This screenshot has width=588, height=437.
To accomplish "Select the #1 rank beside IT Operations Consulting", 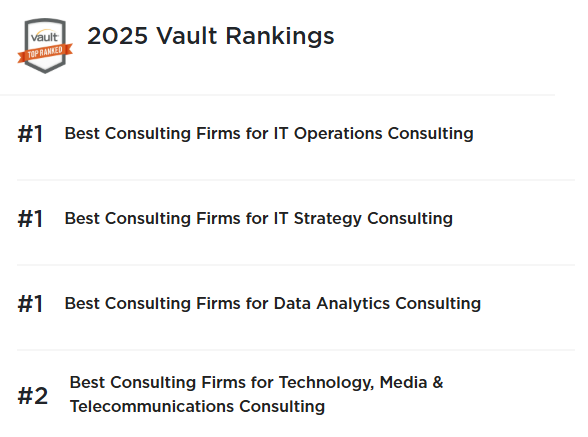I will (x=30, y=134).
